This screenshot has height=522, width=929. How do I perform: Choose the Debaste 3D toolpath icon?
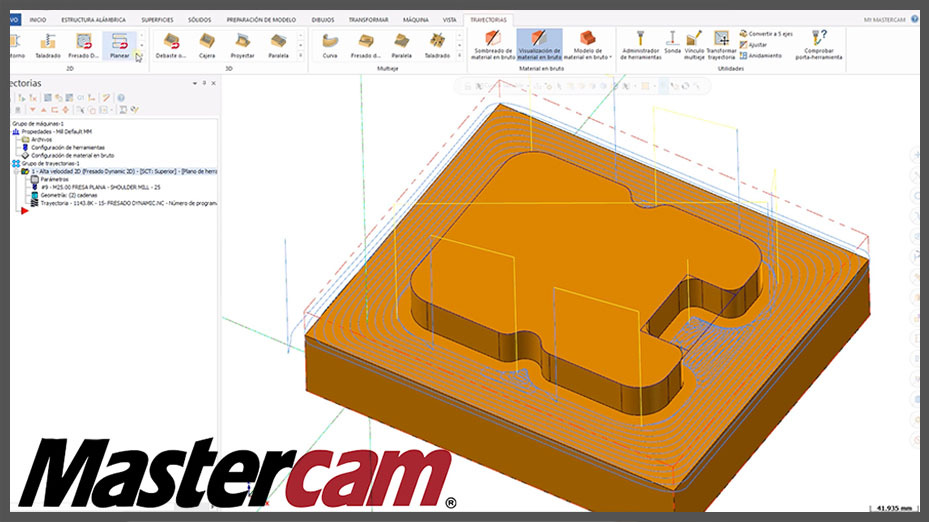171,46
